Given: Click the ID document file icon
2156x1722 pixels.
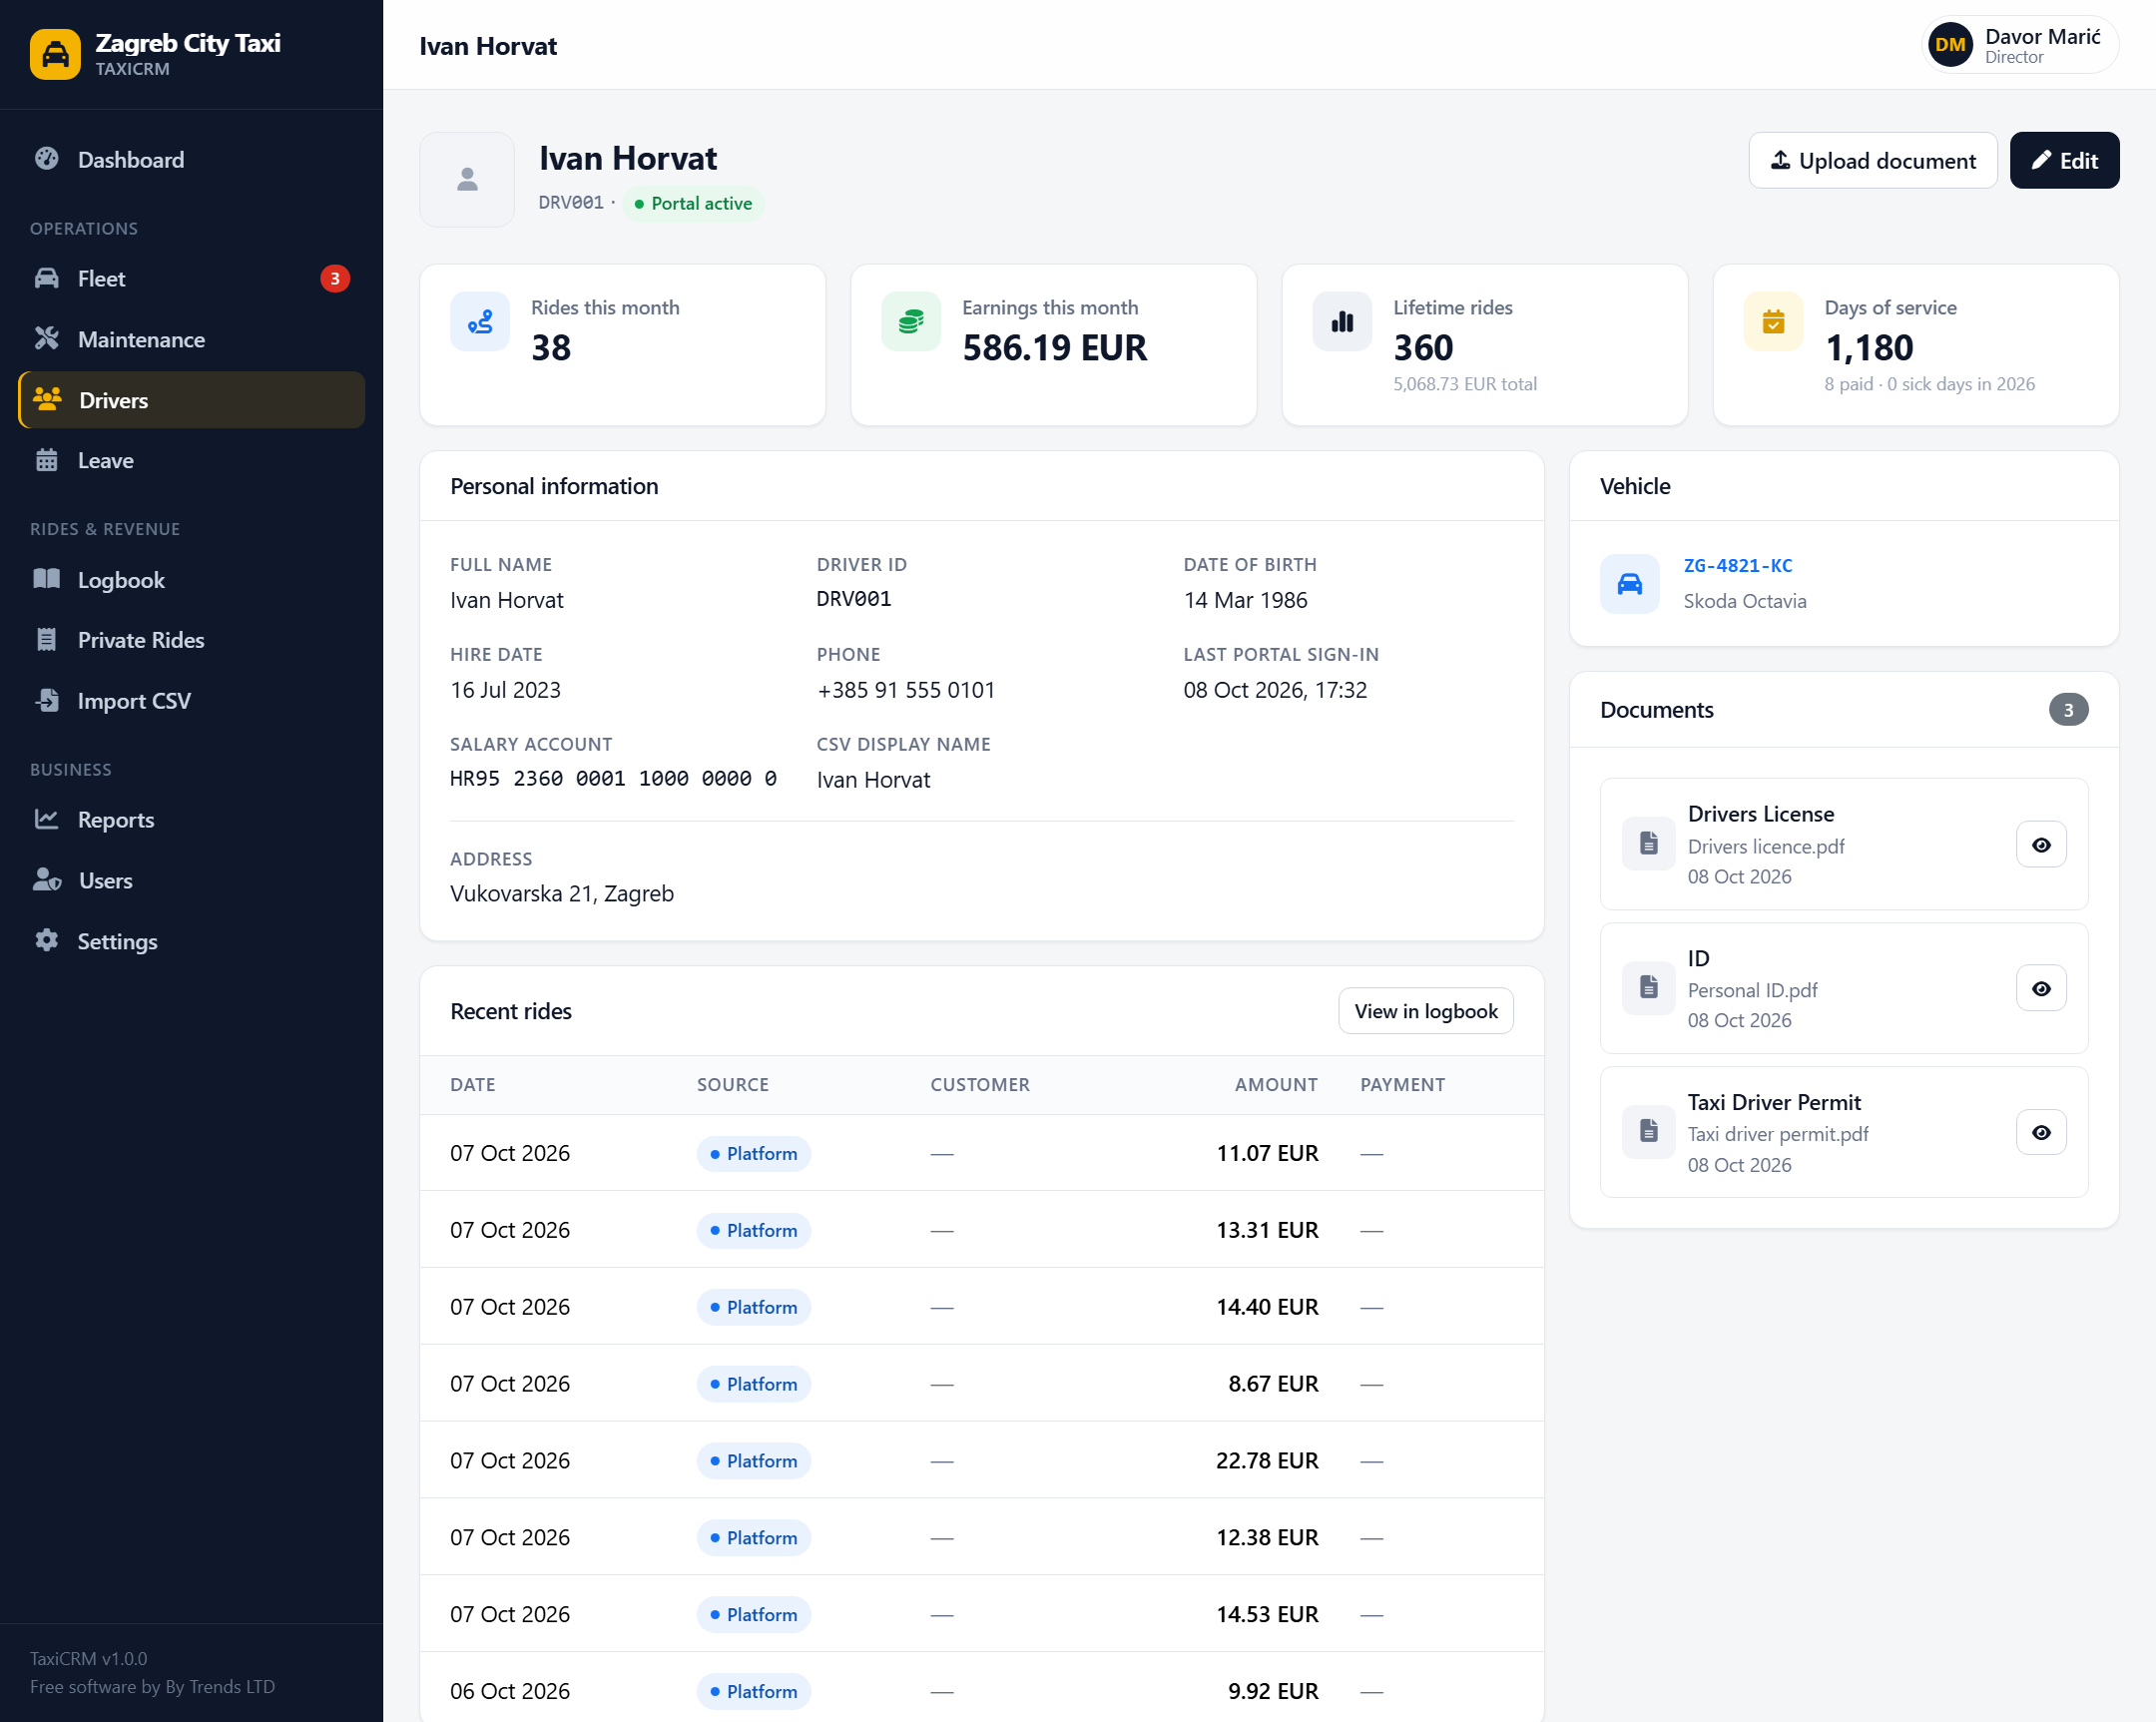Looking at the screenshot, I should coord(1648,988).
